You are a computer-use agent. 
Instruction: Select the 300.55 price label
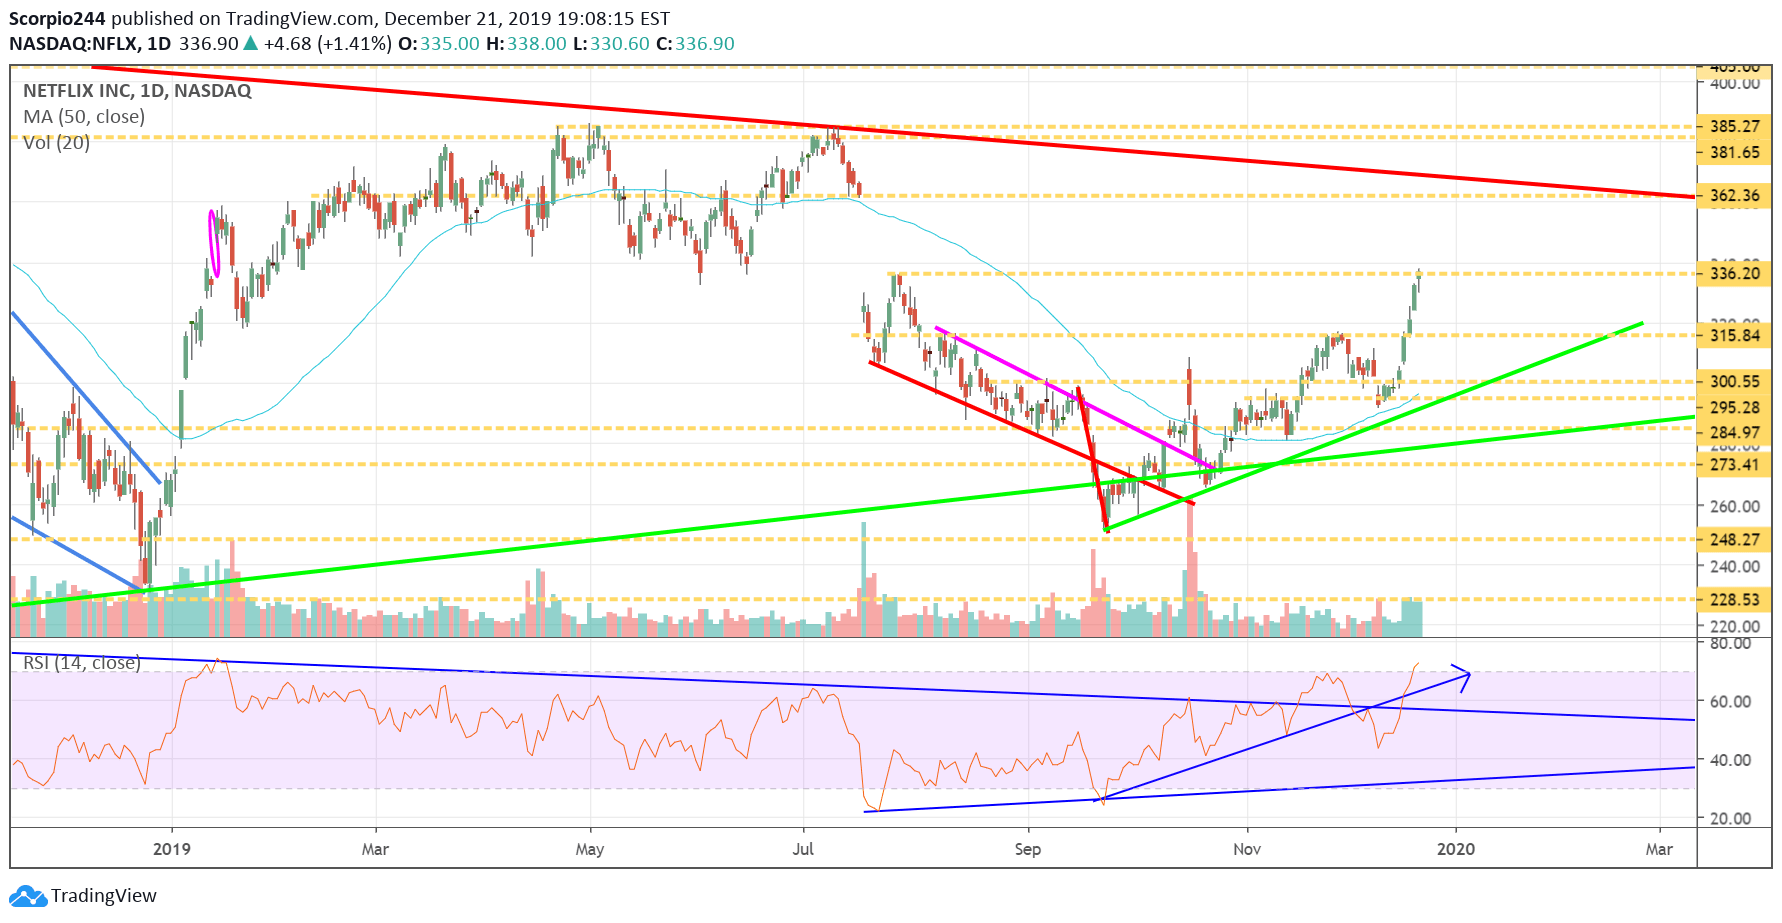(x=1734, y=381)
